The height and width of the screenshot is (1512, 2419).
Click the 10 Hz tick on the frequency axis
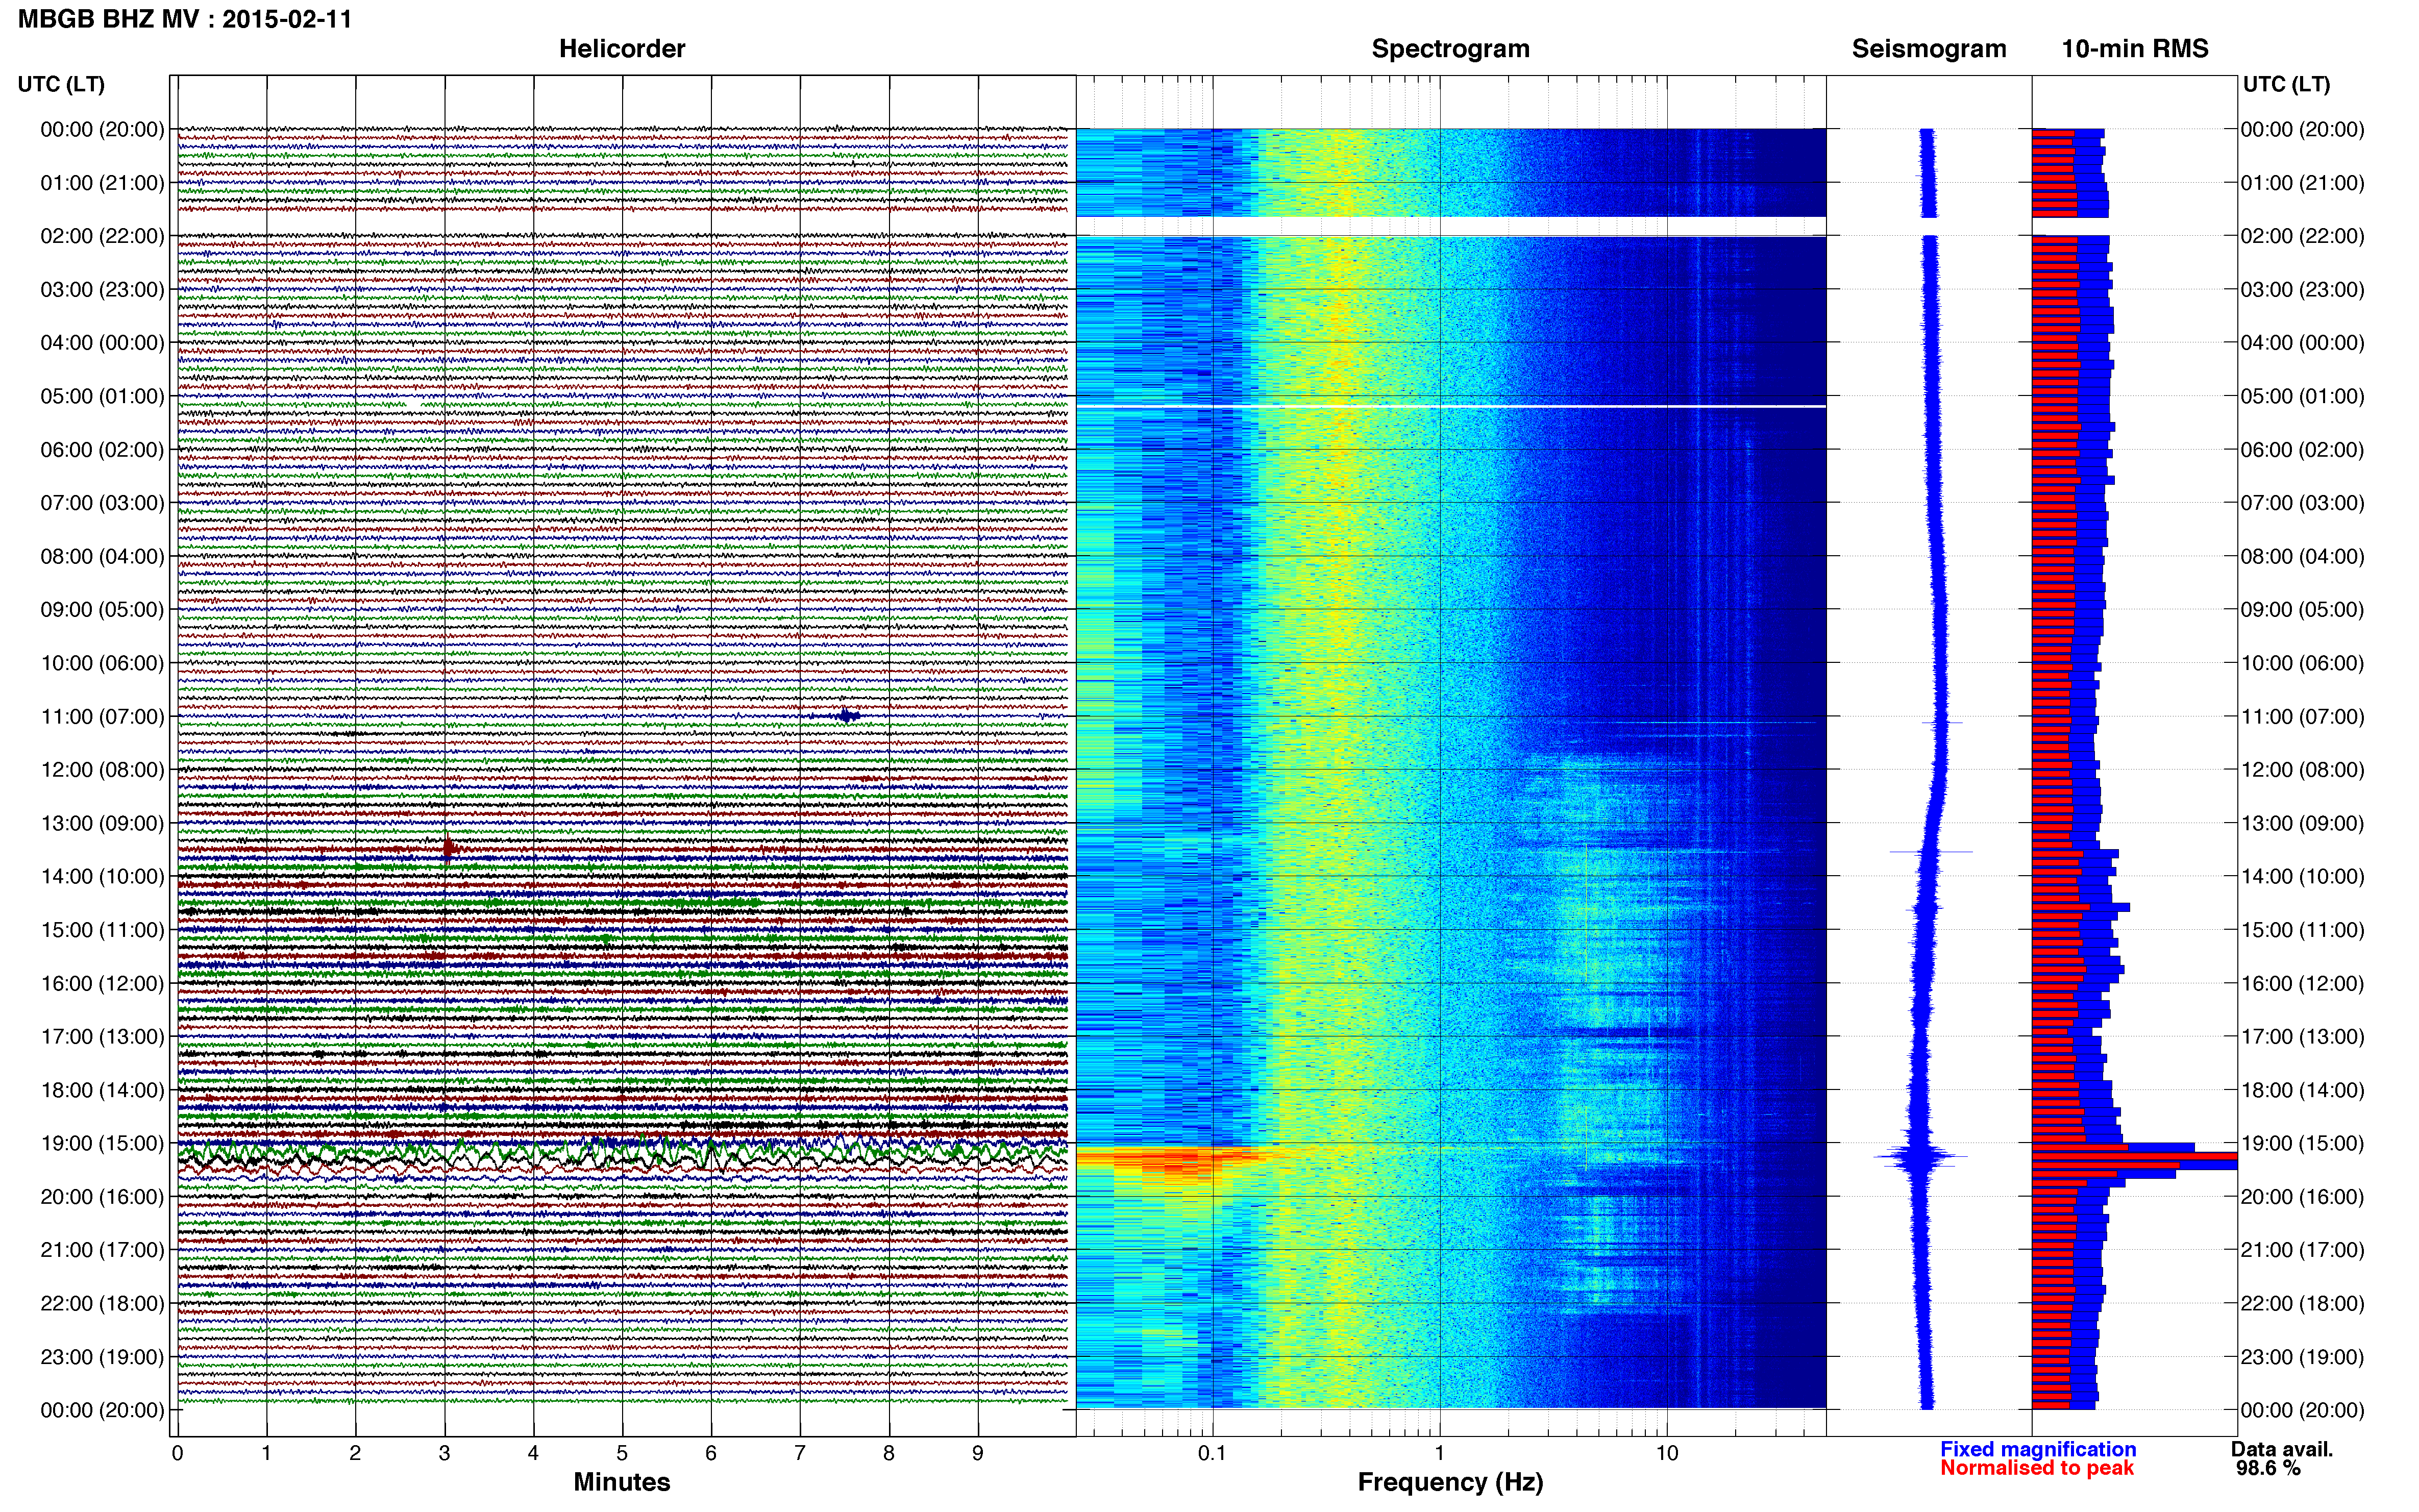click(x=1666, y=1453)
